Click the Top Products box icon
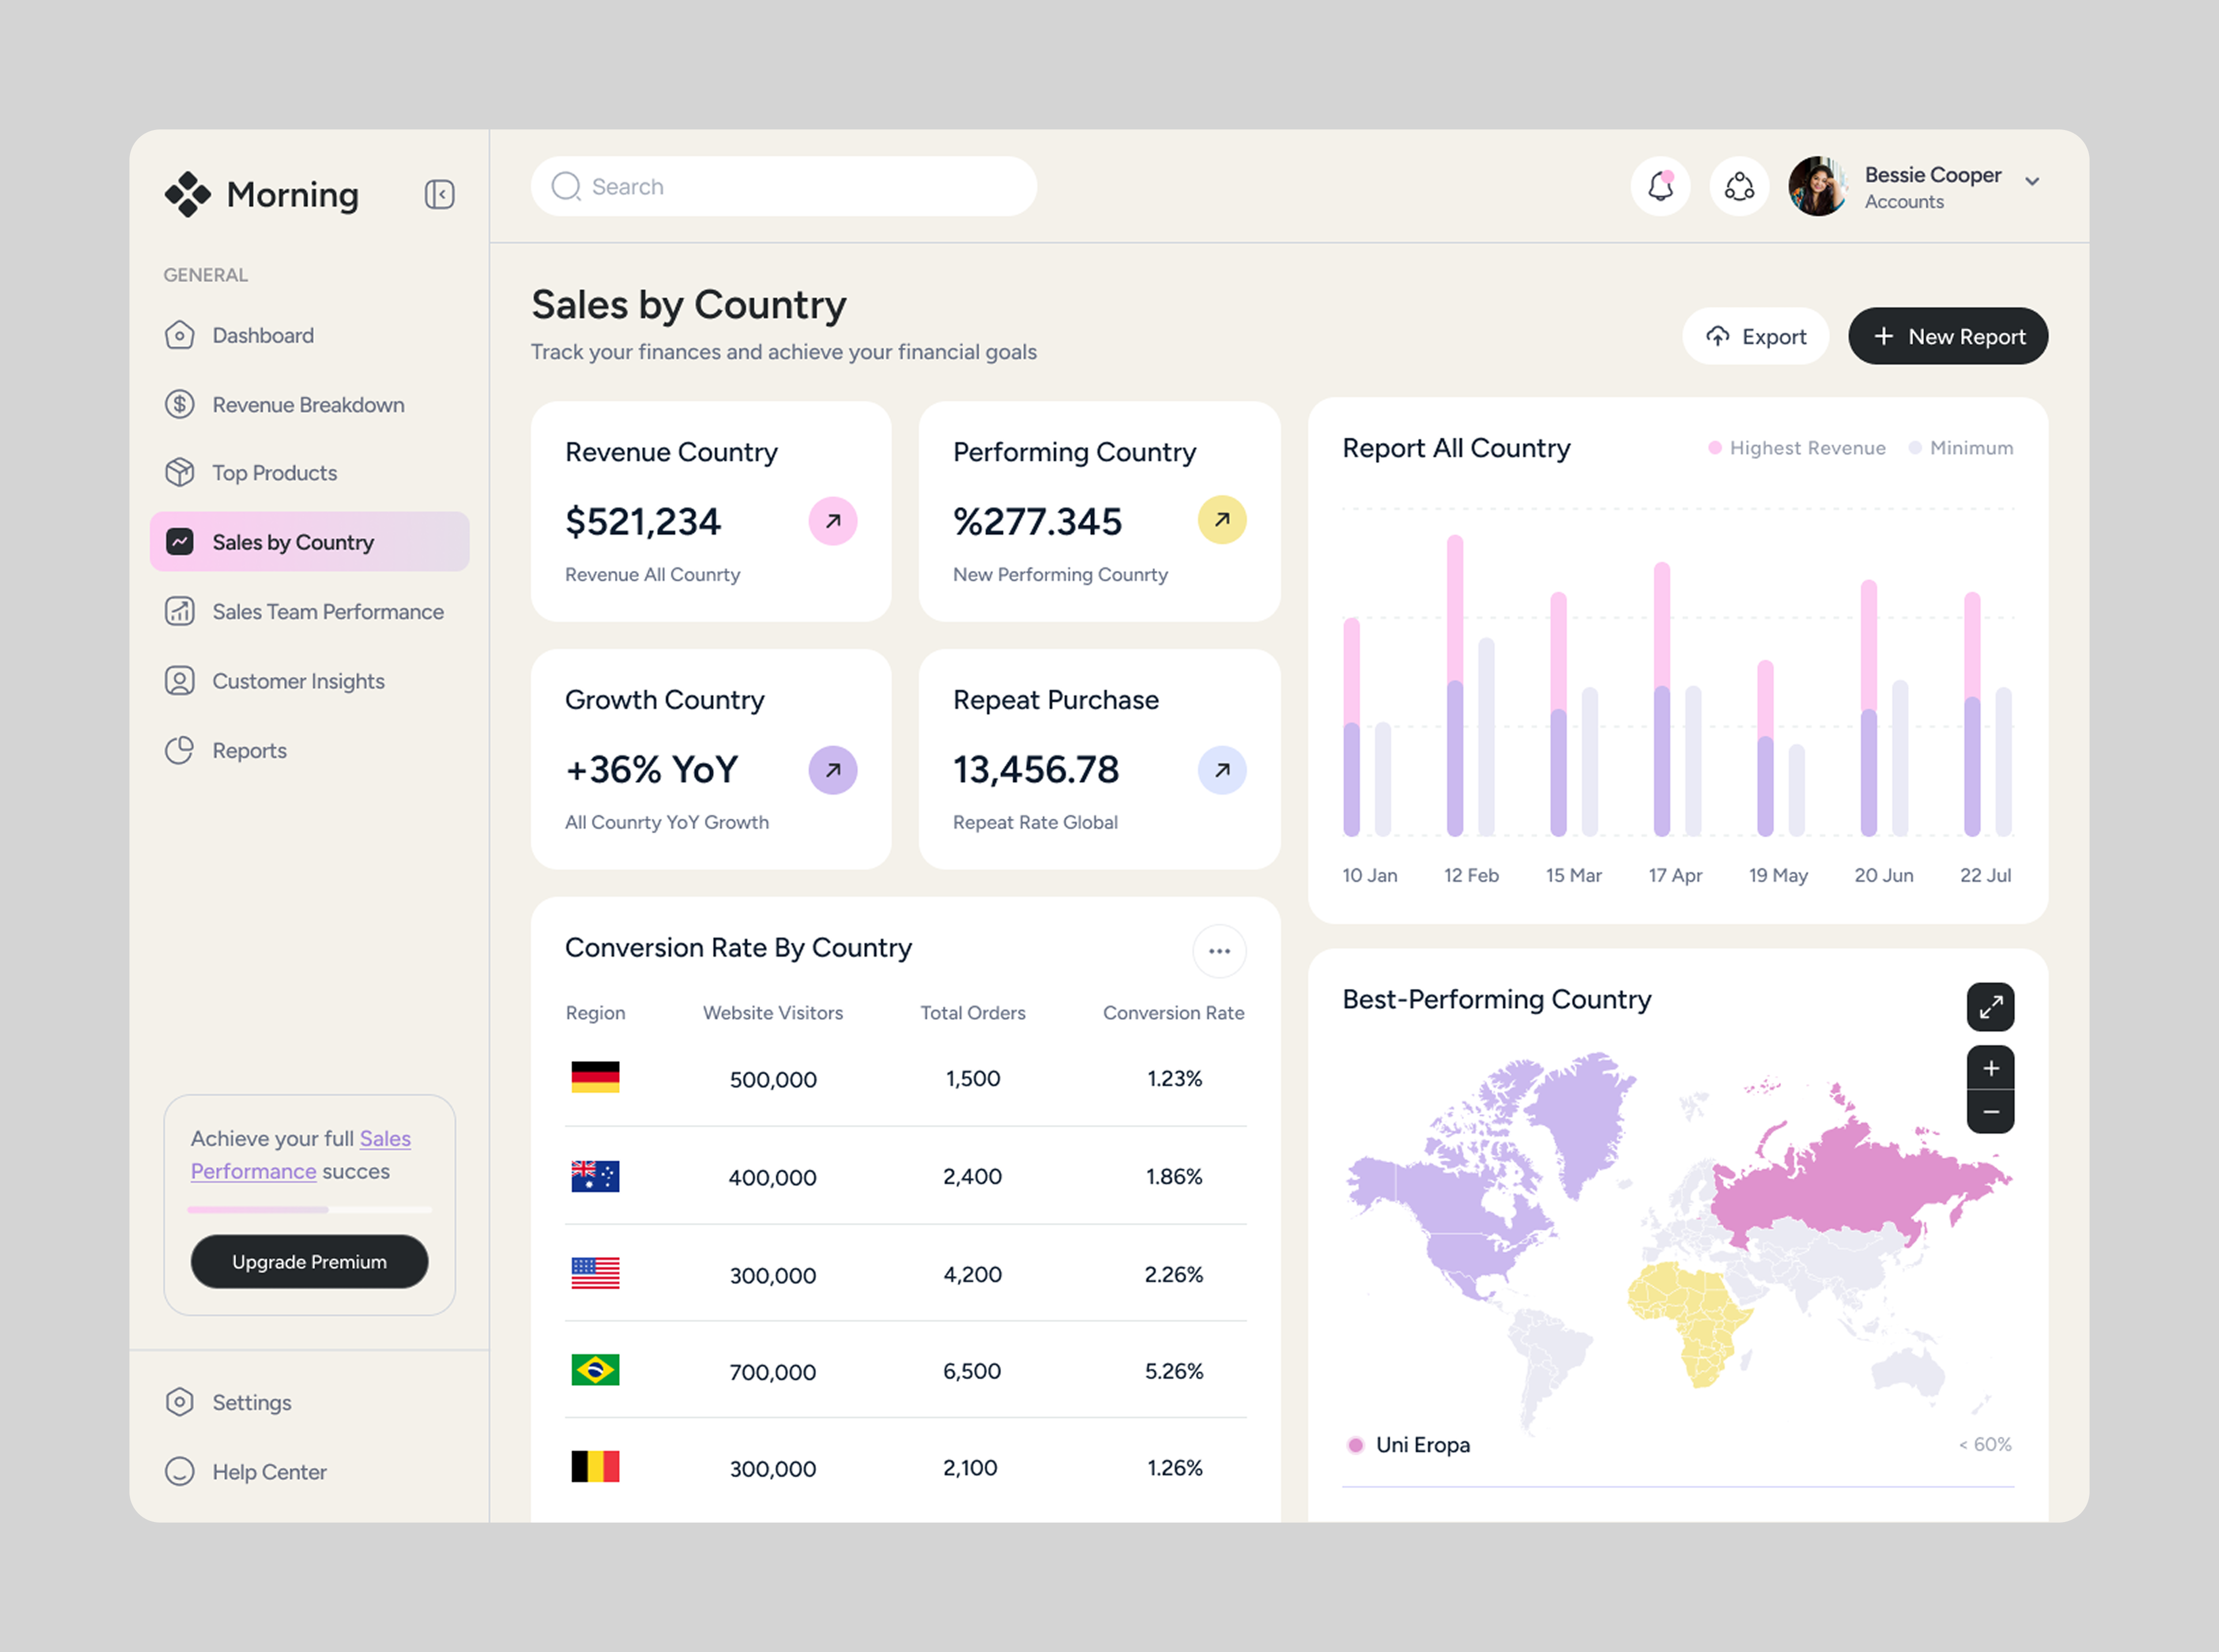This screenshot has width=2219, height=1652. coord(181,472)
